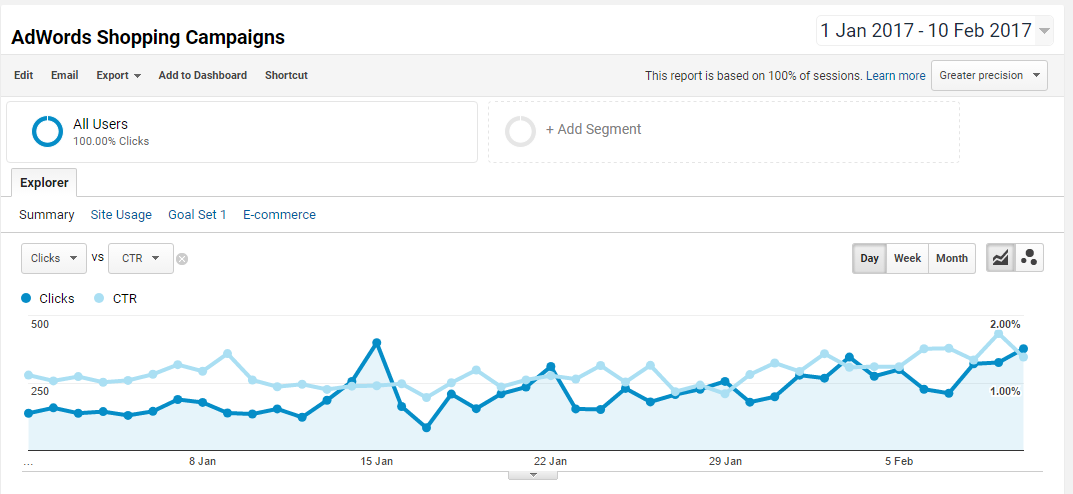Open the Learn more link

tap(896, 76)
